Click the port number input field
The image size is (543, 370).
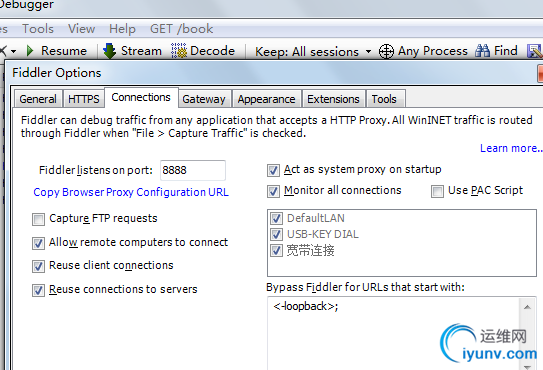tap(193, 170)
